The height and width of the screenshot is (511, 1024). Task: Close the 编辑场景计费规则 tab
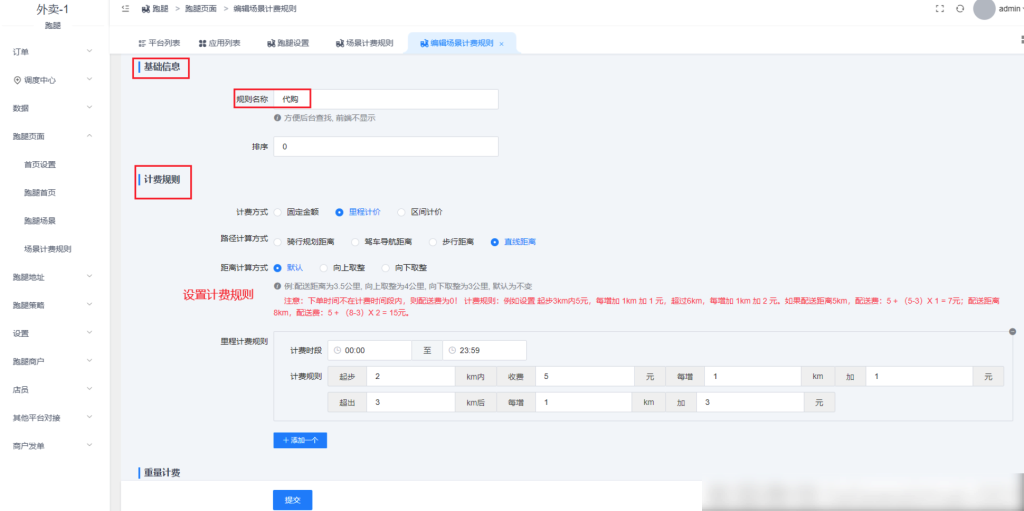point(501,44)
